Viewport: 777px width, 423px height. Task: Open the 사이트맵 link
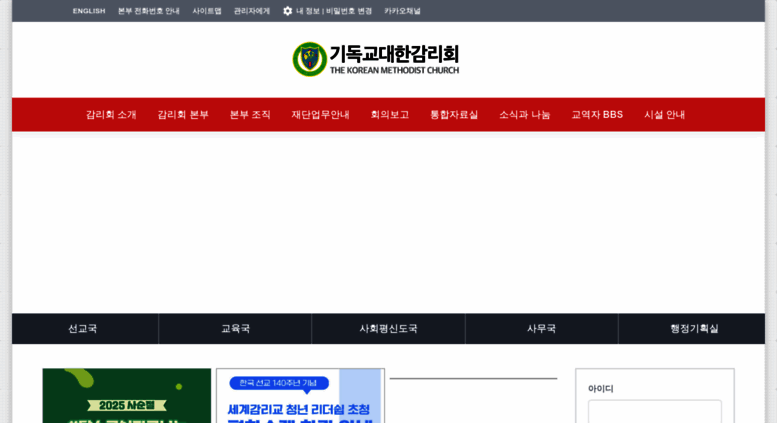(207, 11)
